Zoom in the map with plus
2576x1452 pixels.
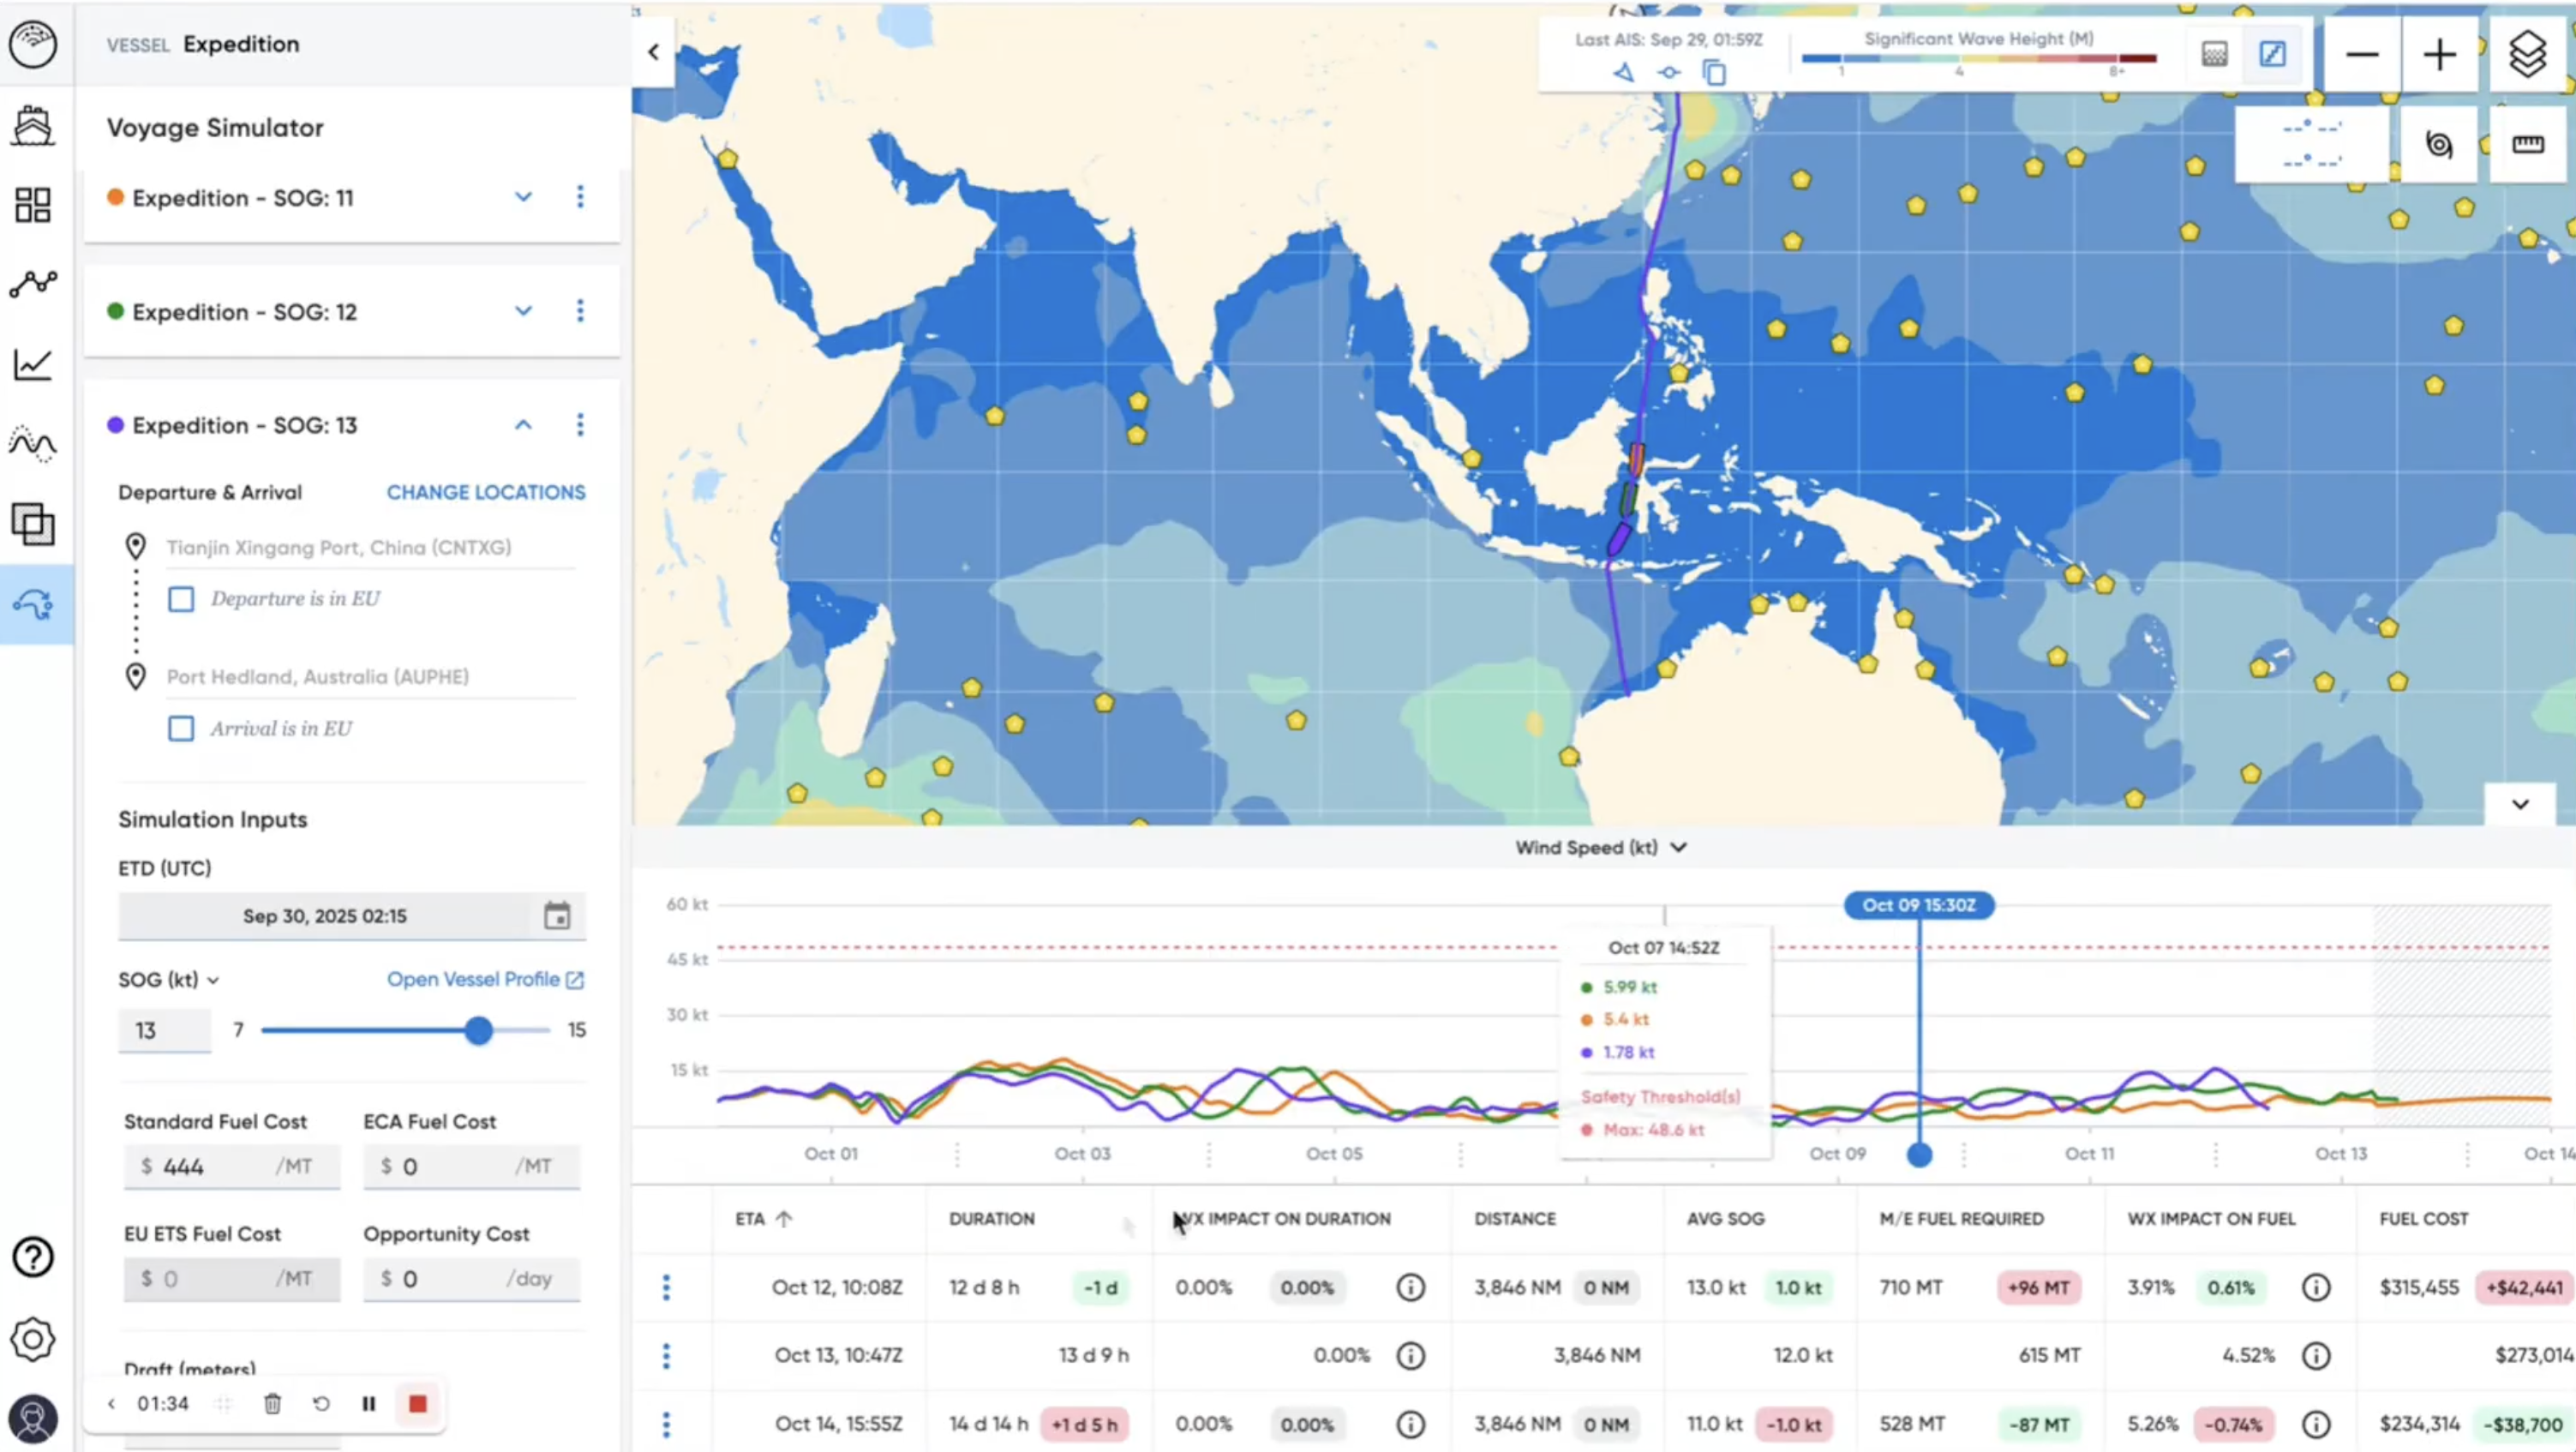(x=2439, y=54)
